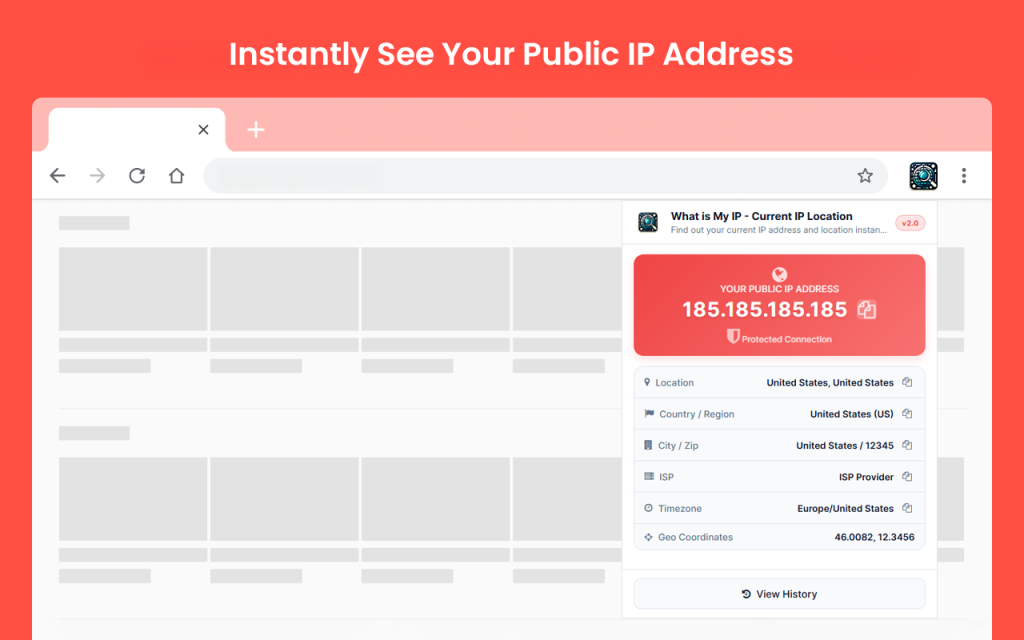
Task: Bookmark page with the star icon
Action: click(x=865, y=176)
